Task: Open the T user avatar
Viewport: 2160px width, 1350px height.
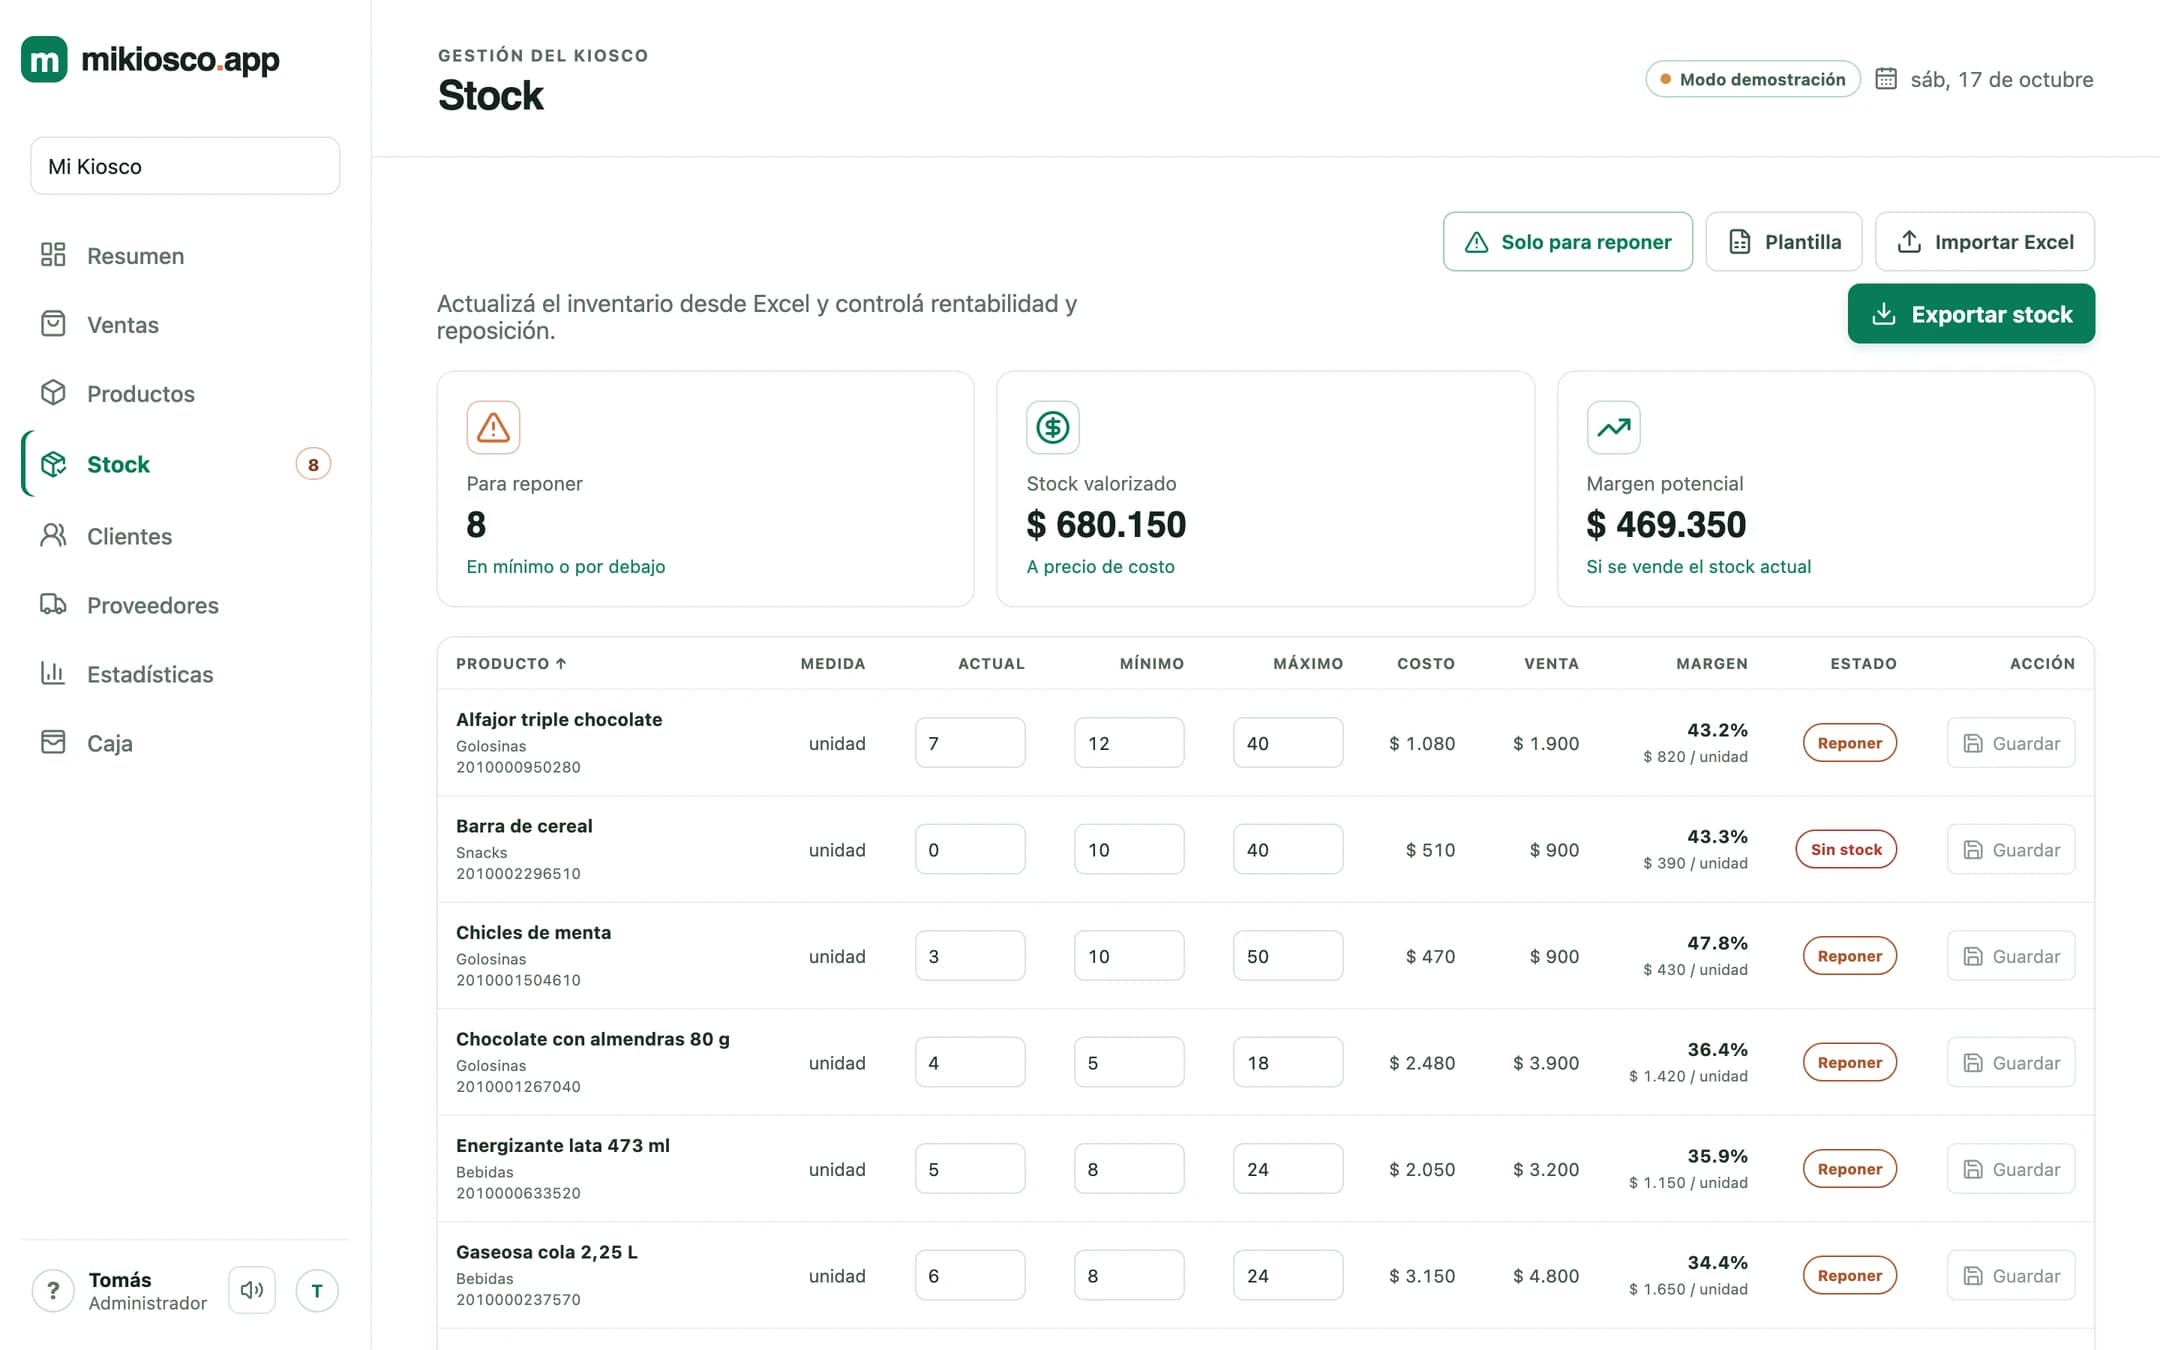Action: pos(317,1290)
